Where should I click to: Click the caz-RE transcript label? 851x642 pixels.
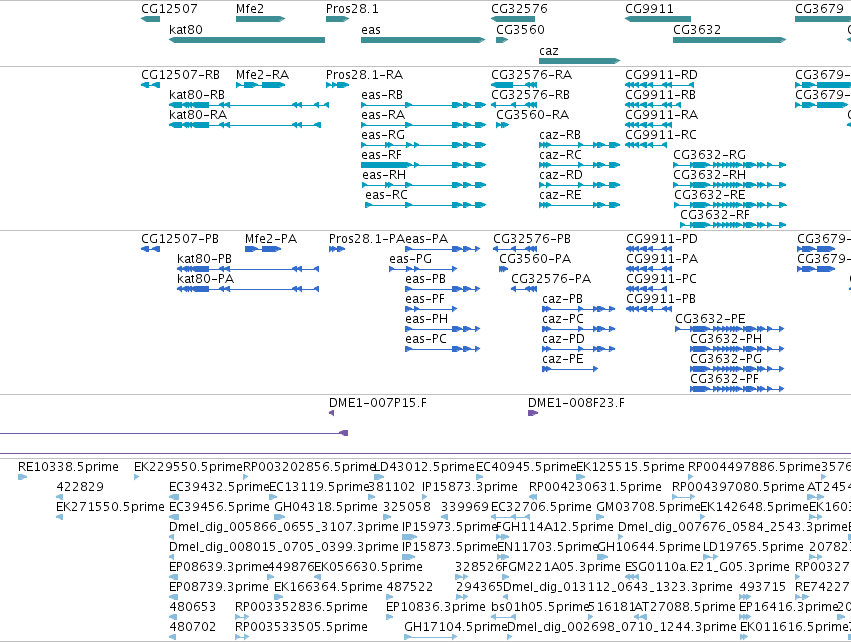point(560,195)
